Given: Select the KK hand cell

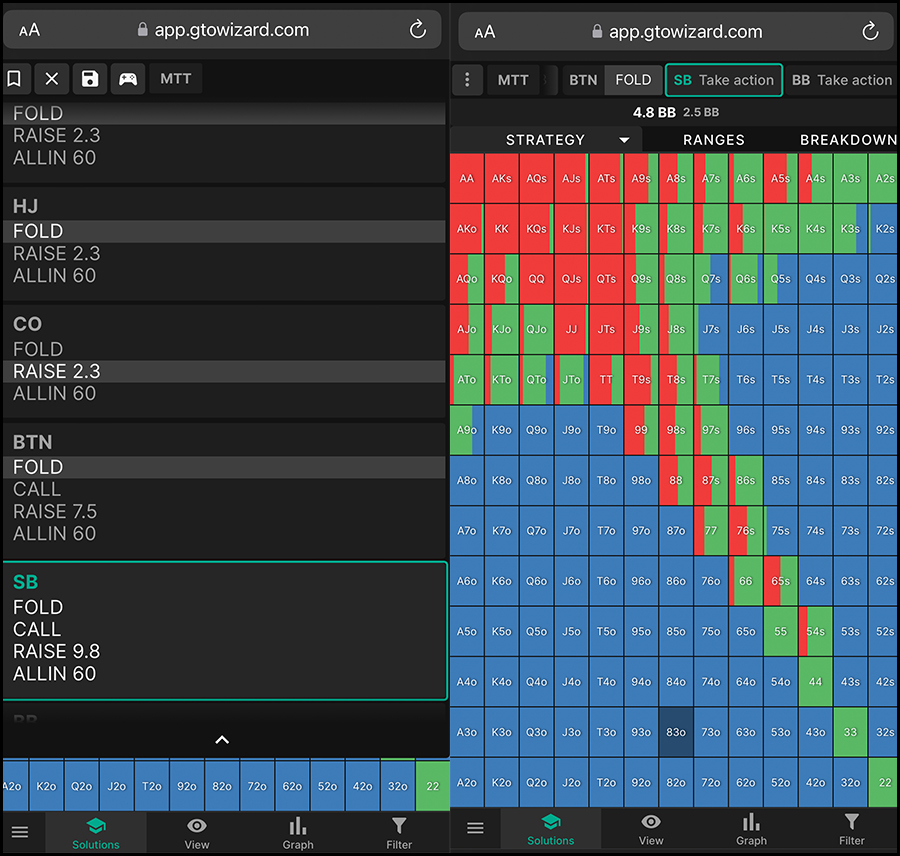Looking at the screenshot, I should tap(502, 228).
